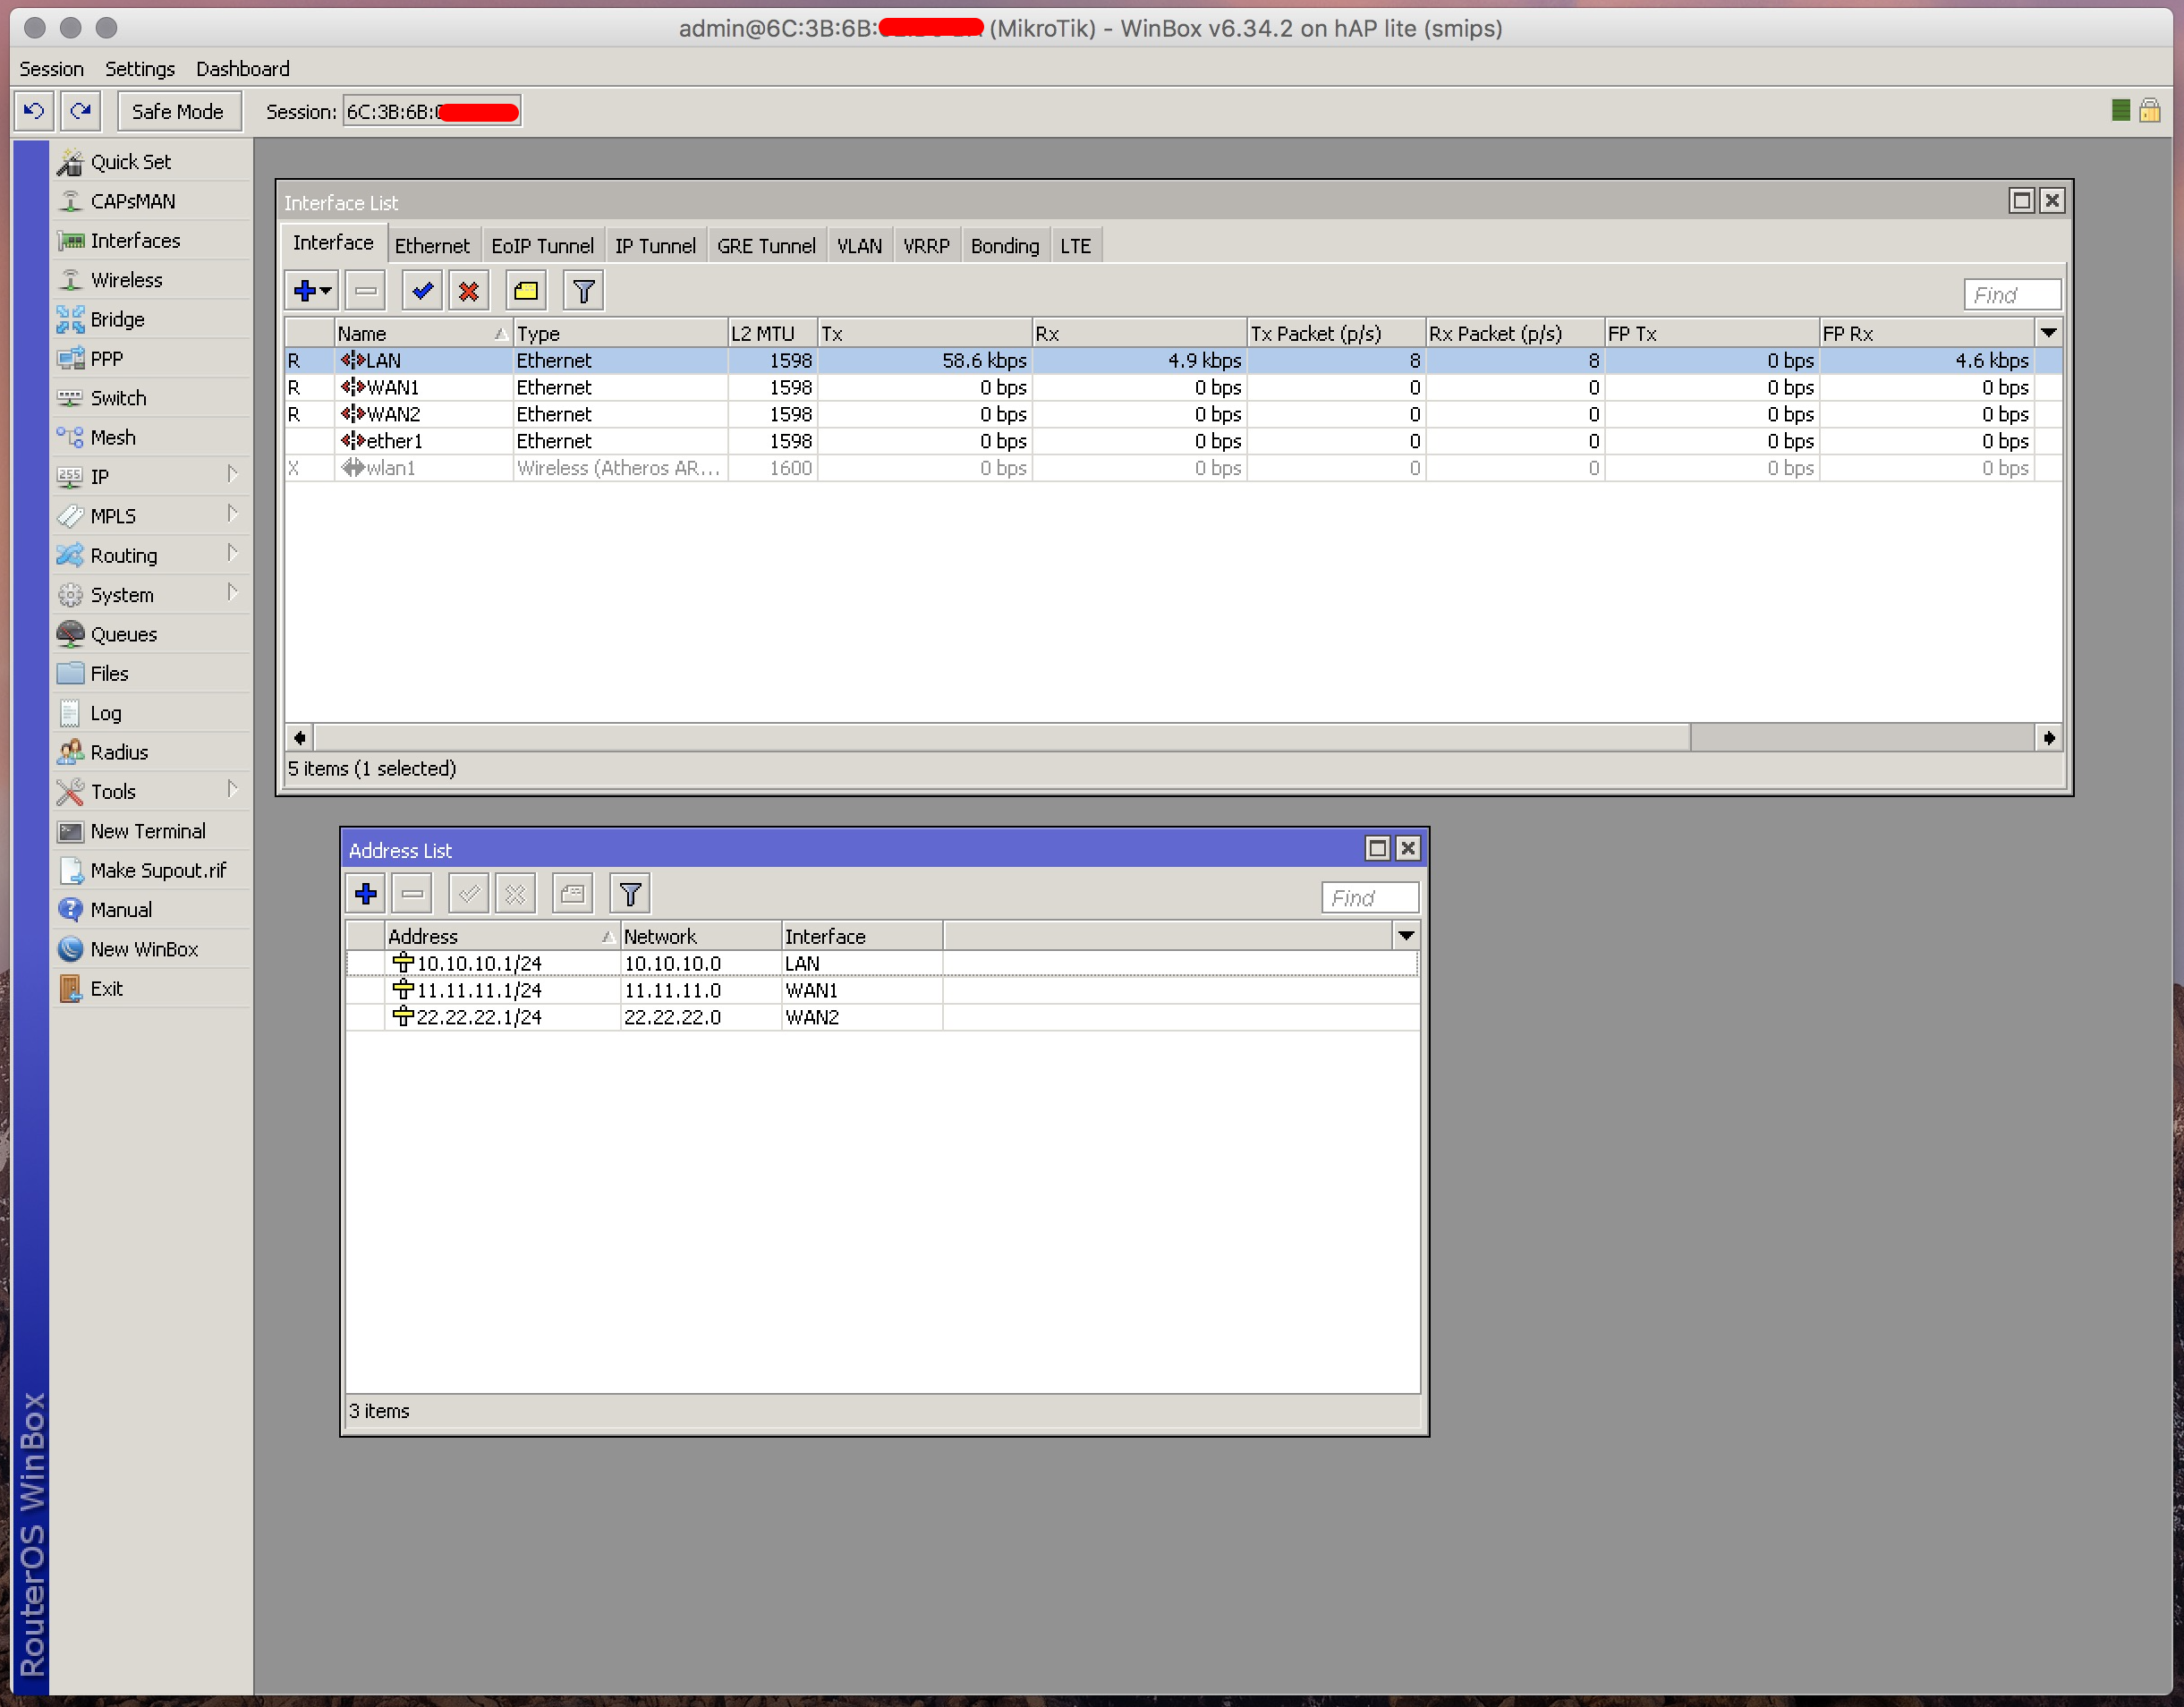
Task: Click the padlock icon at top right
Action: point(2150,110)
